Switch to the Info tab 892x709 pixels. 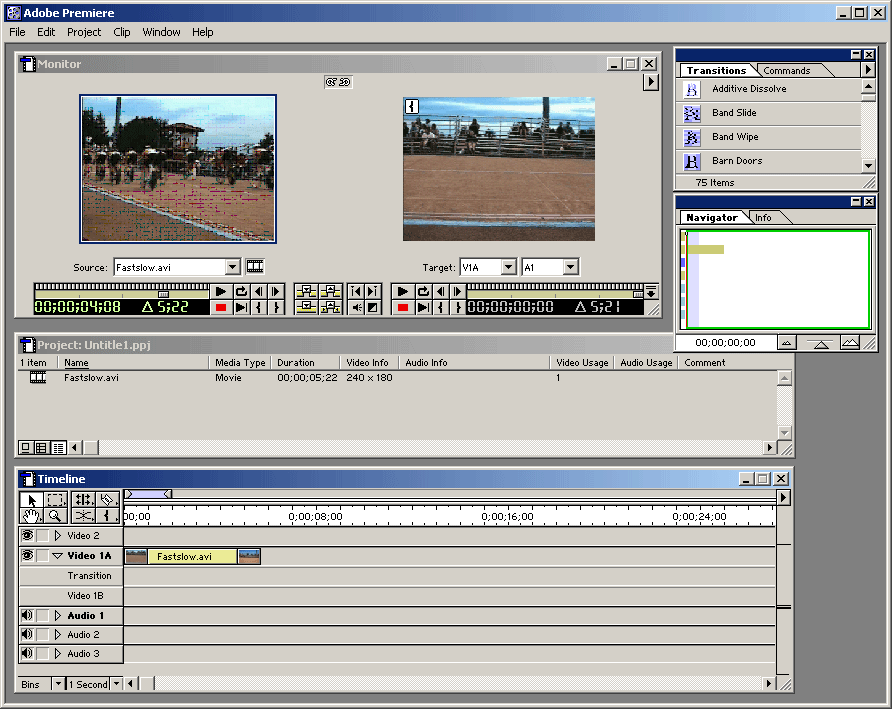tap(763, 217)
